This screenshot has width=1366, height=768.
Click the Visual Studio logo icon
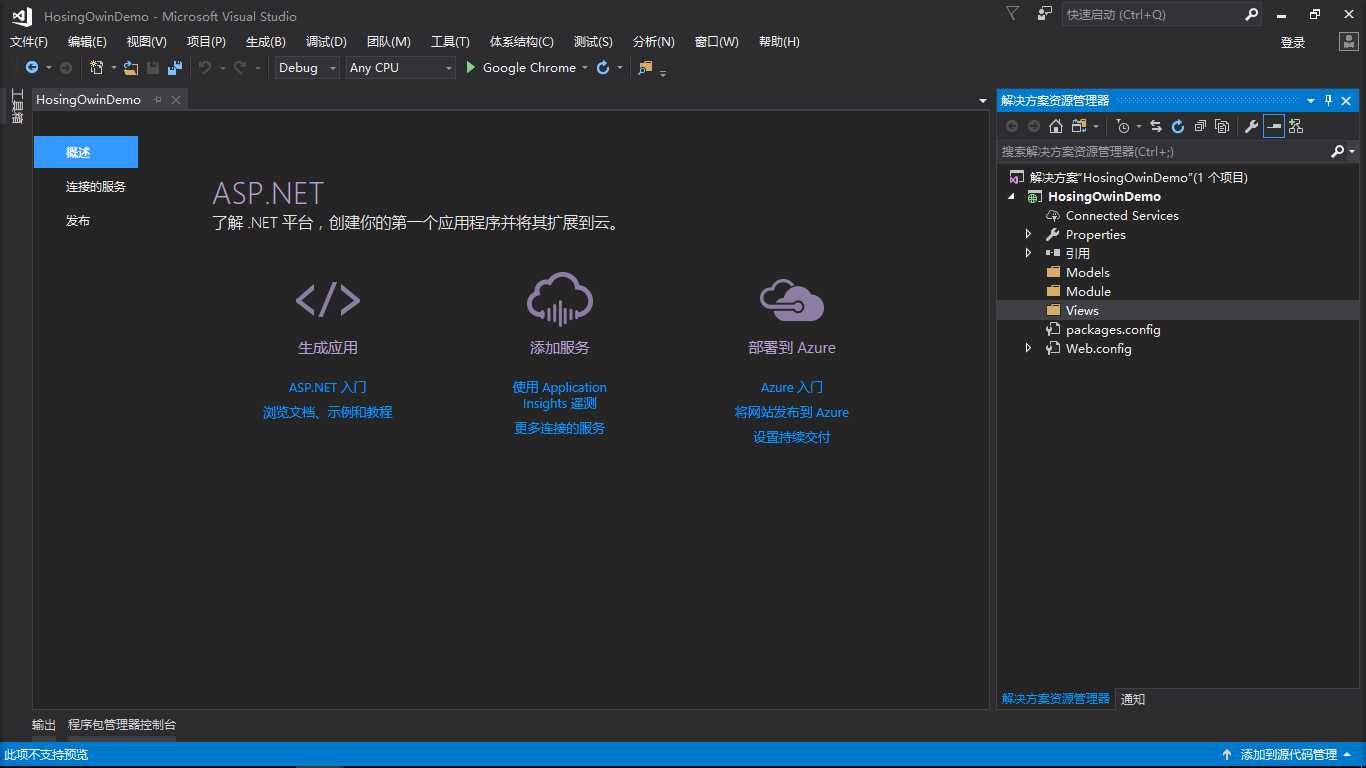pos(22,16)
